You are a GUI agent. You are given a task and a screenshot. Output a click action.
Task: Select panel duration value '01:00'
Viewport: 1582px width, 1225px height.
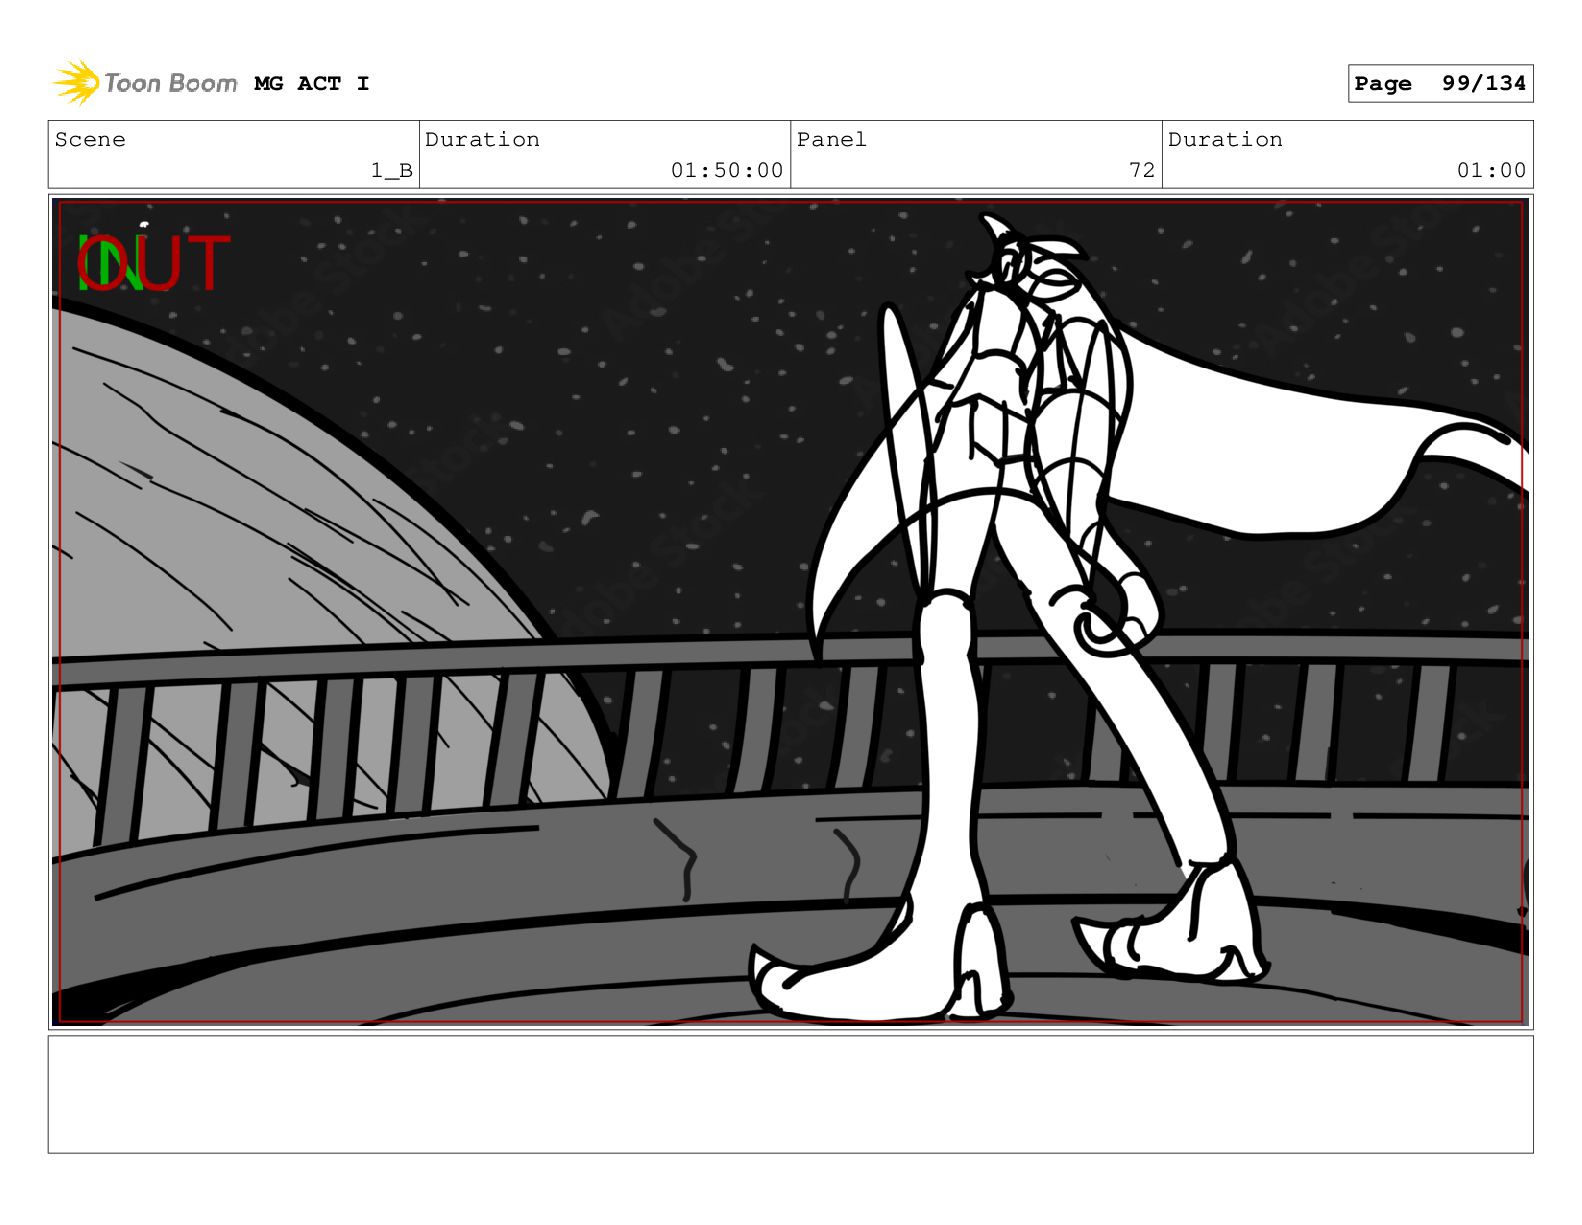[1491, 171]
